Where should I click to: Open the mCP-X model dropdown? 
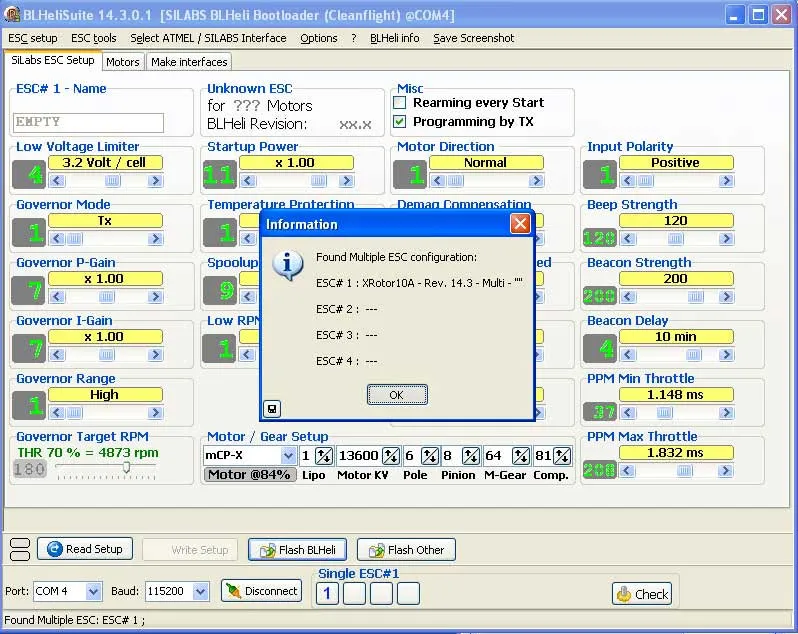(x=288, y=456)
